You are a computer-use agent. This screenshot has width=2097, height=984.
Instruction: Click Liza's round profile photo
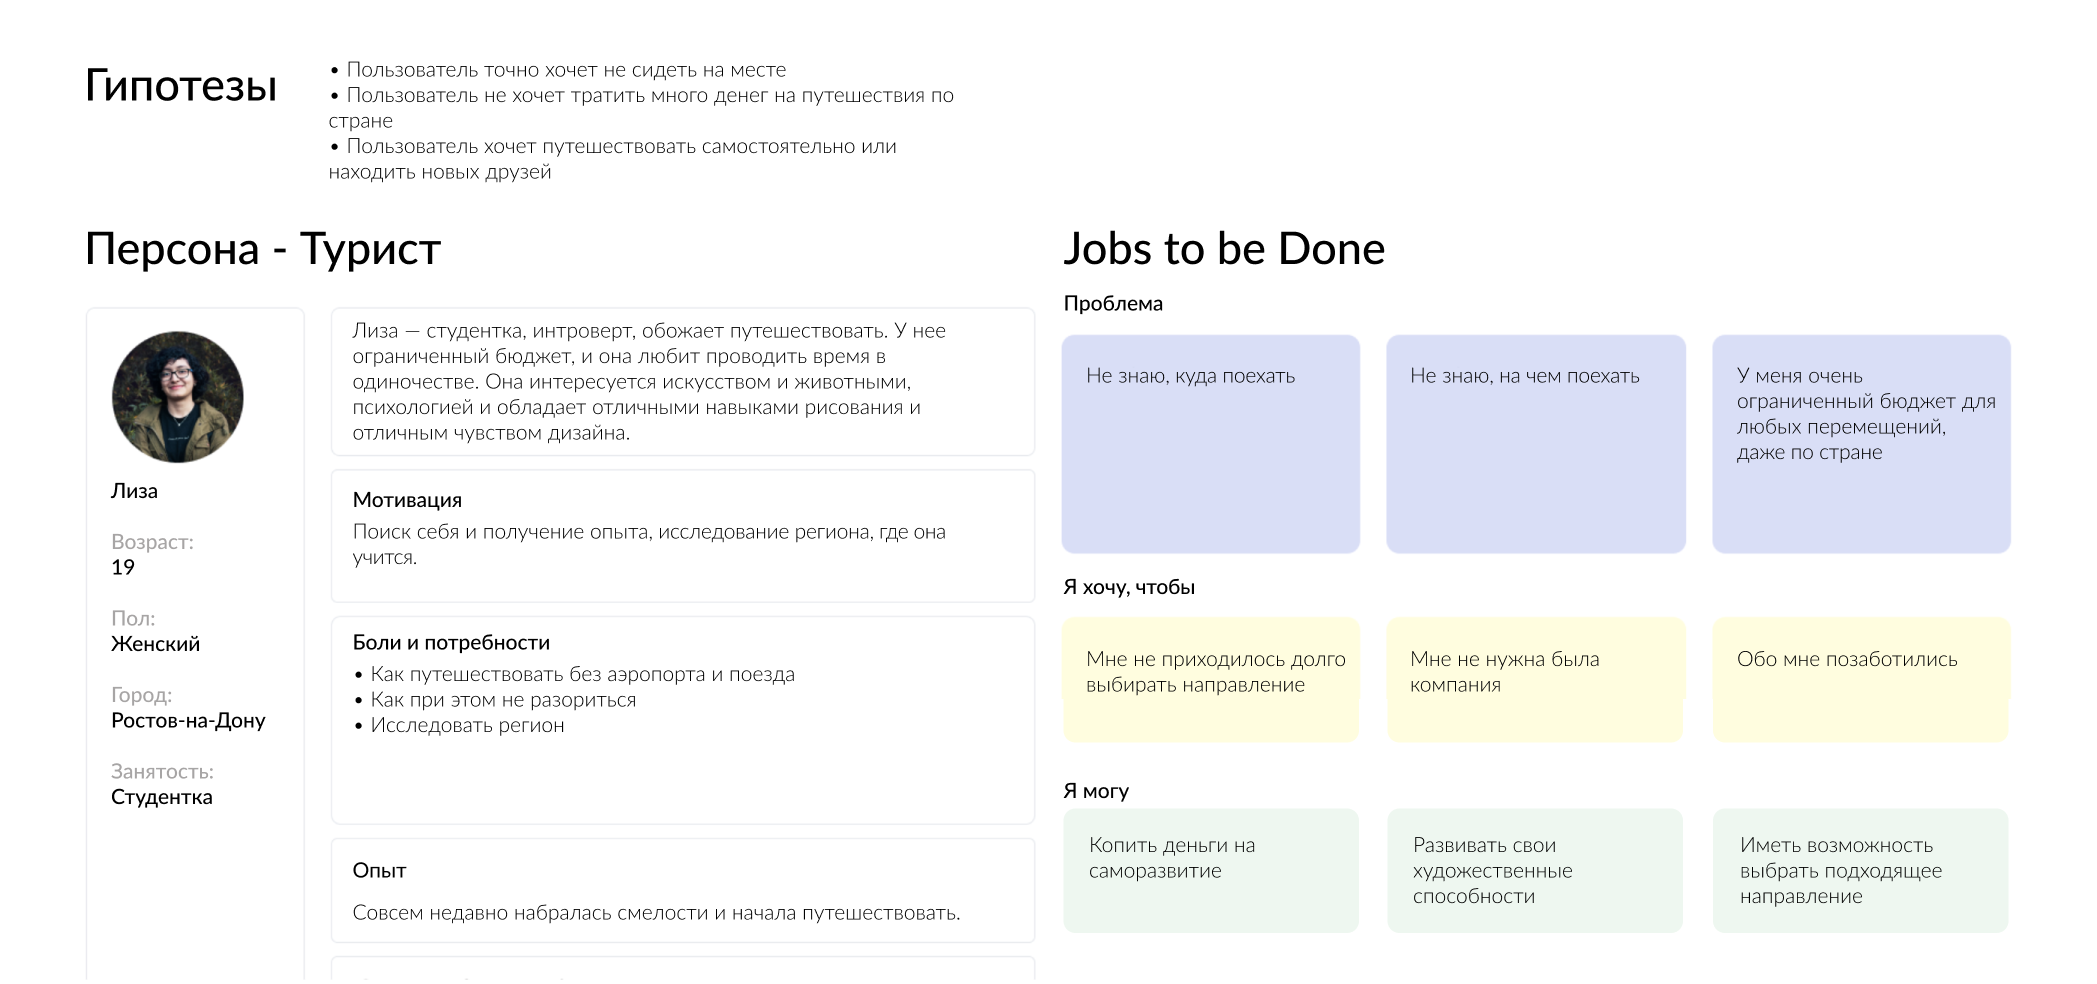point(178,397)
